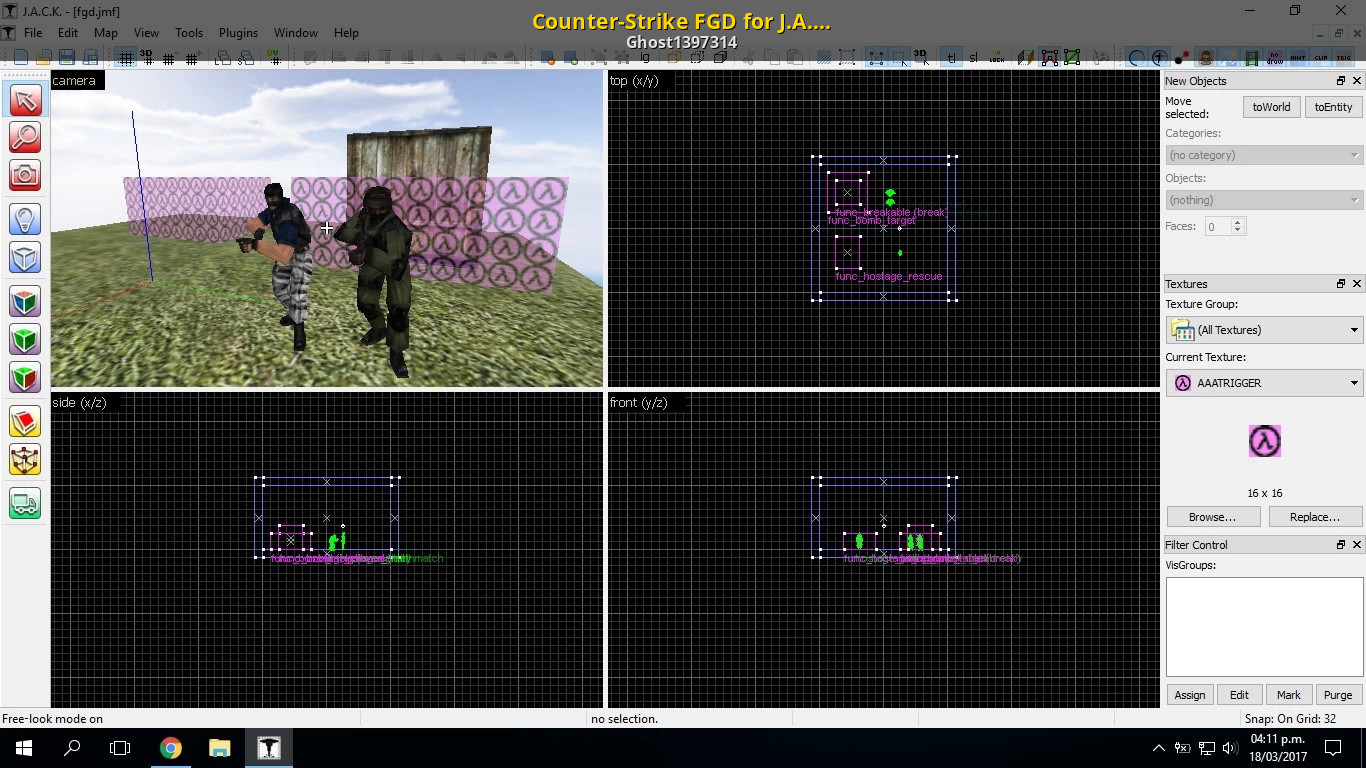The image size is (1366, 768).
Task: Choose the Vertex manipulation tool
Action: 25,459
